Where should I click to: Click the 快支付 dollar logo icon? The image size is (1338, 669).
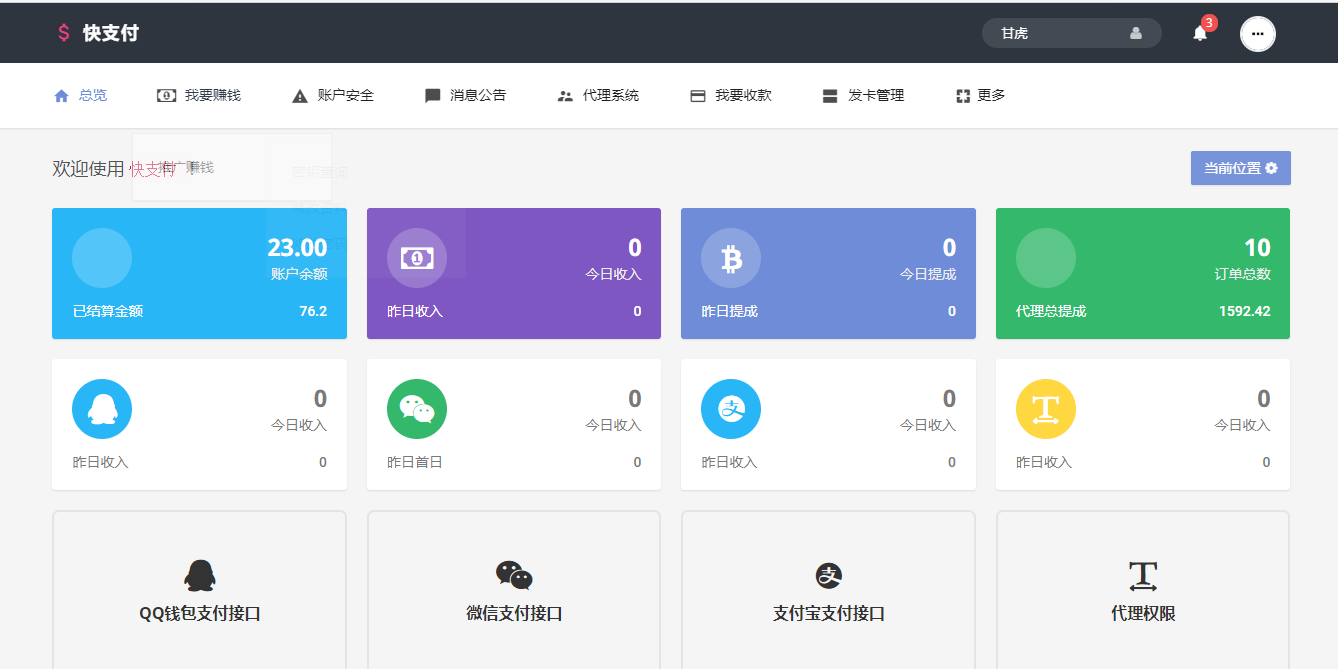64,33
